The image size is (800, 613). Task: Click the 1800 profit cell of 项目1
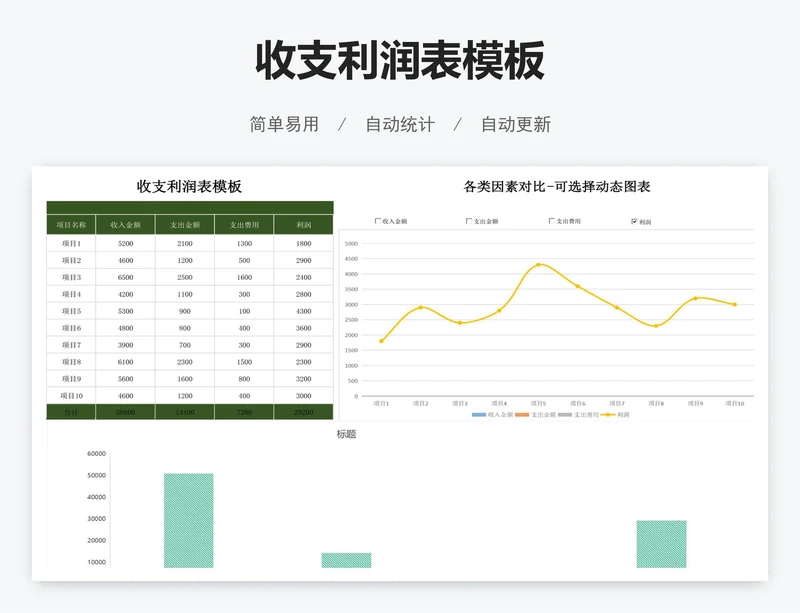[x=304, y=243]
